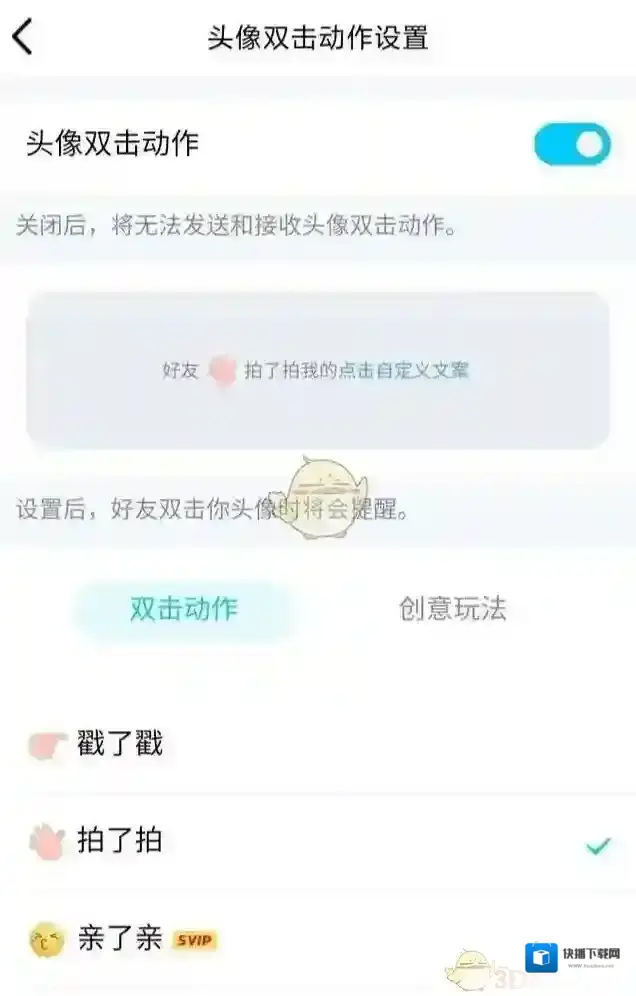This screenshot has height=996, width=636.
Task: Tap the 关闭后 description text line
Action: (x=236, y=225)
